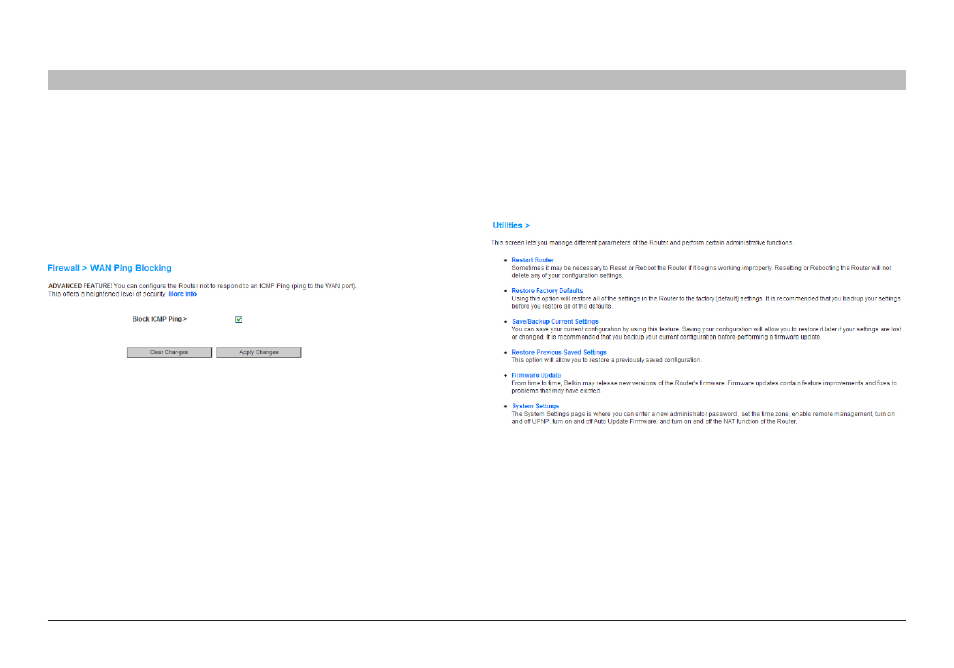Click the Apply Changes button
The image size is (954, 668).
tap(259, 352)
